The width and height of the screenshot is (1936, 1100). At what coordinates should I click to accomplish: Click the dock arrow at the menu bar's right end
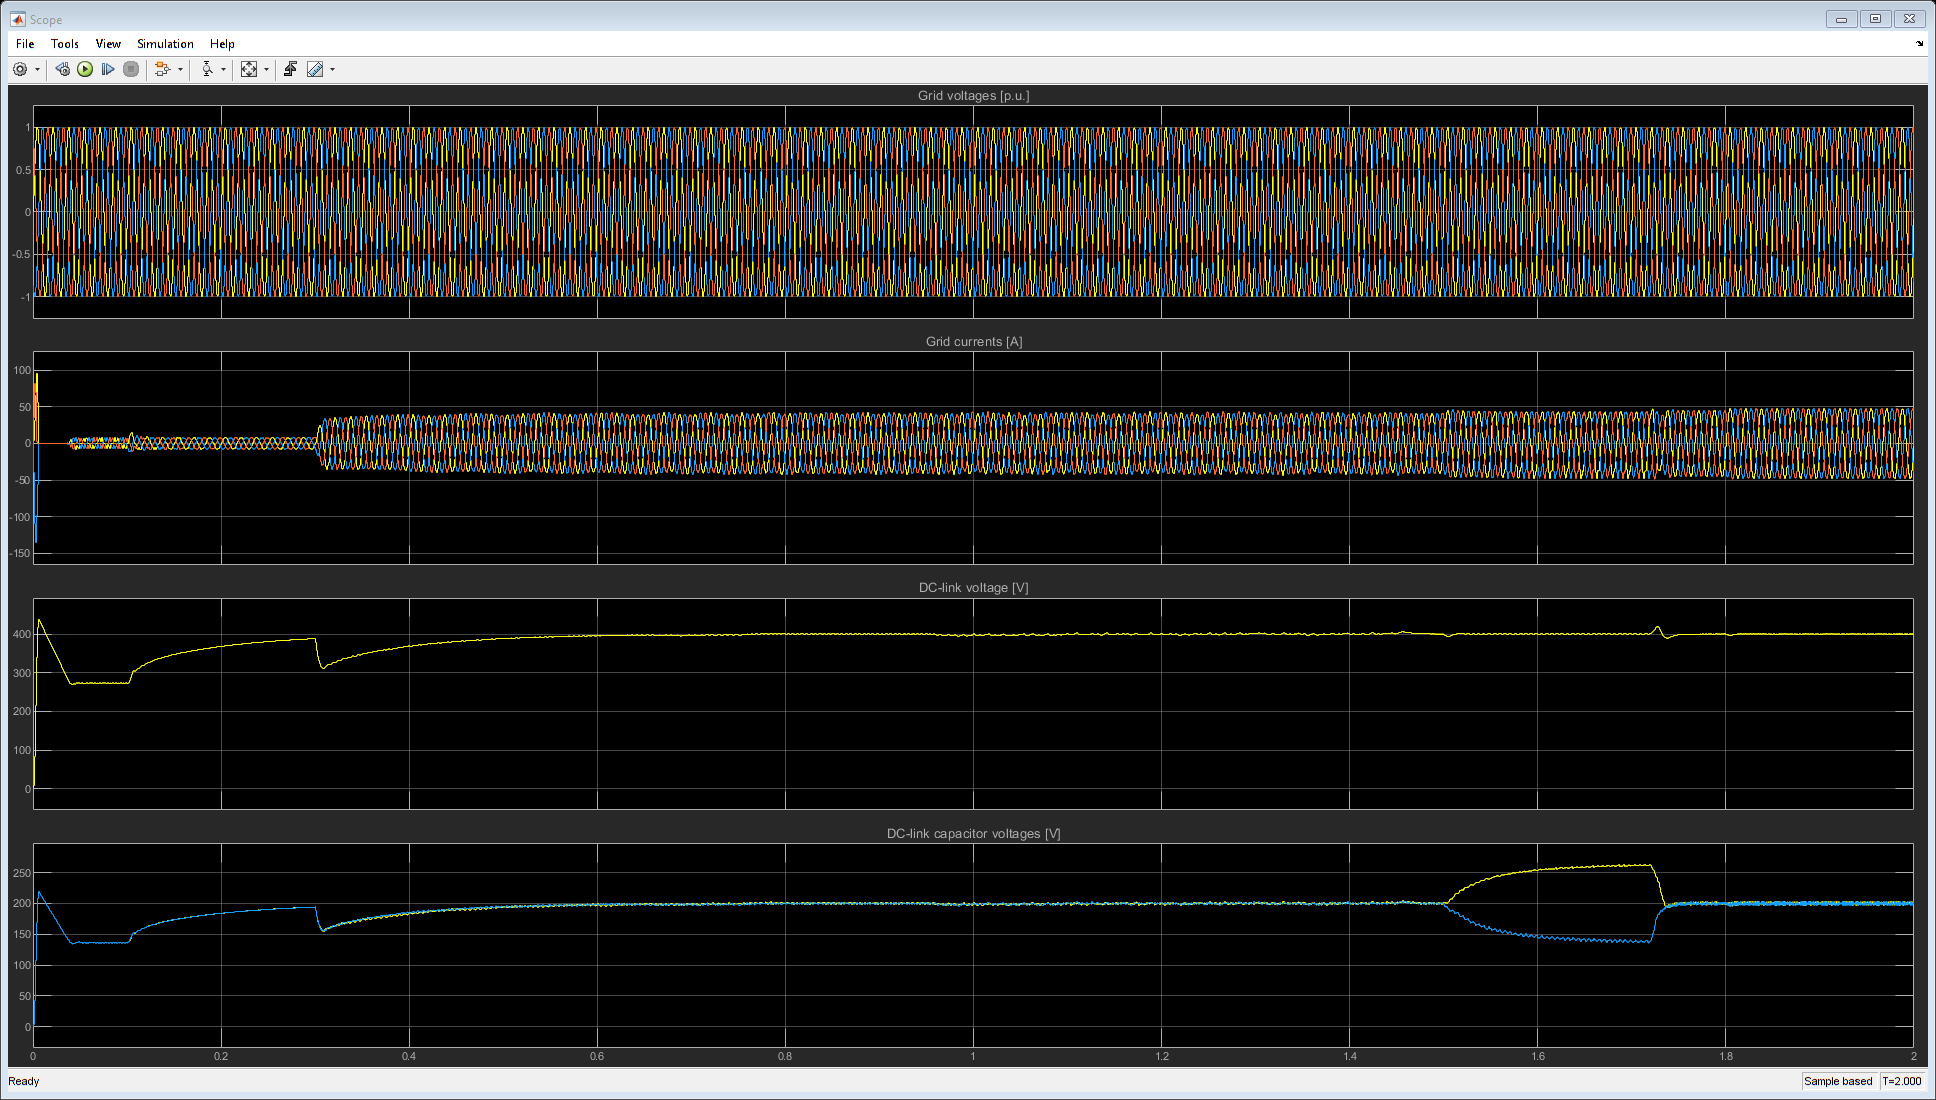(1919, 43)
